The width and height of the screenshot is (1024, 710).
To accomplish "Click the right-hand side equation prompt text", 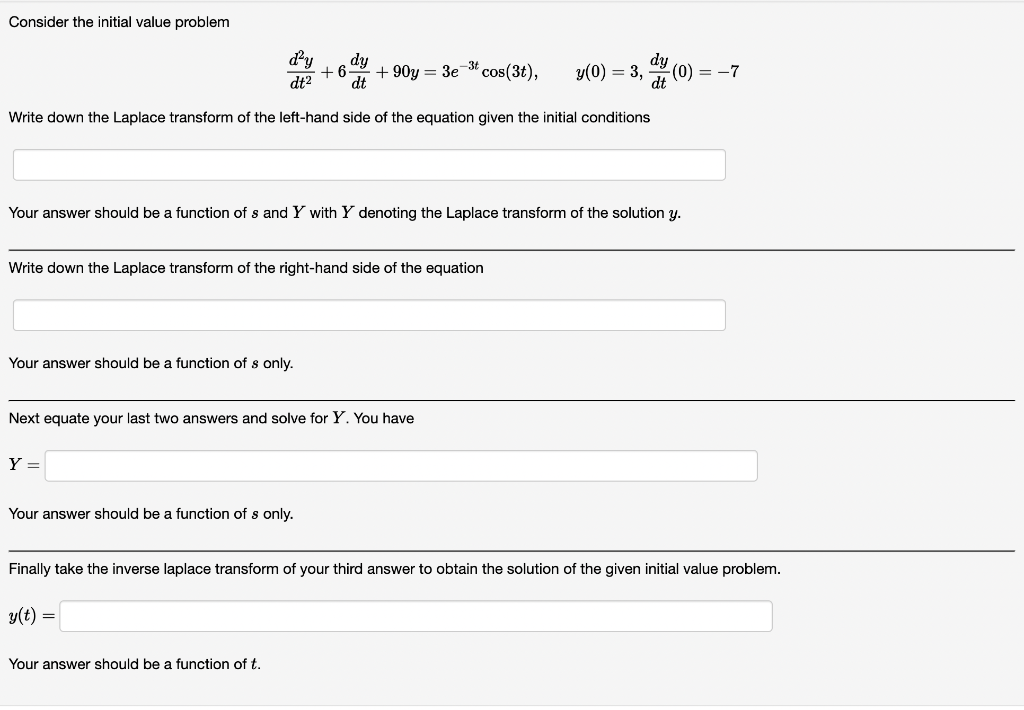I will (x=246, y=267).
